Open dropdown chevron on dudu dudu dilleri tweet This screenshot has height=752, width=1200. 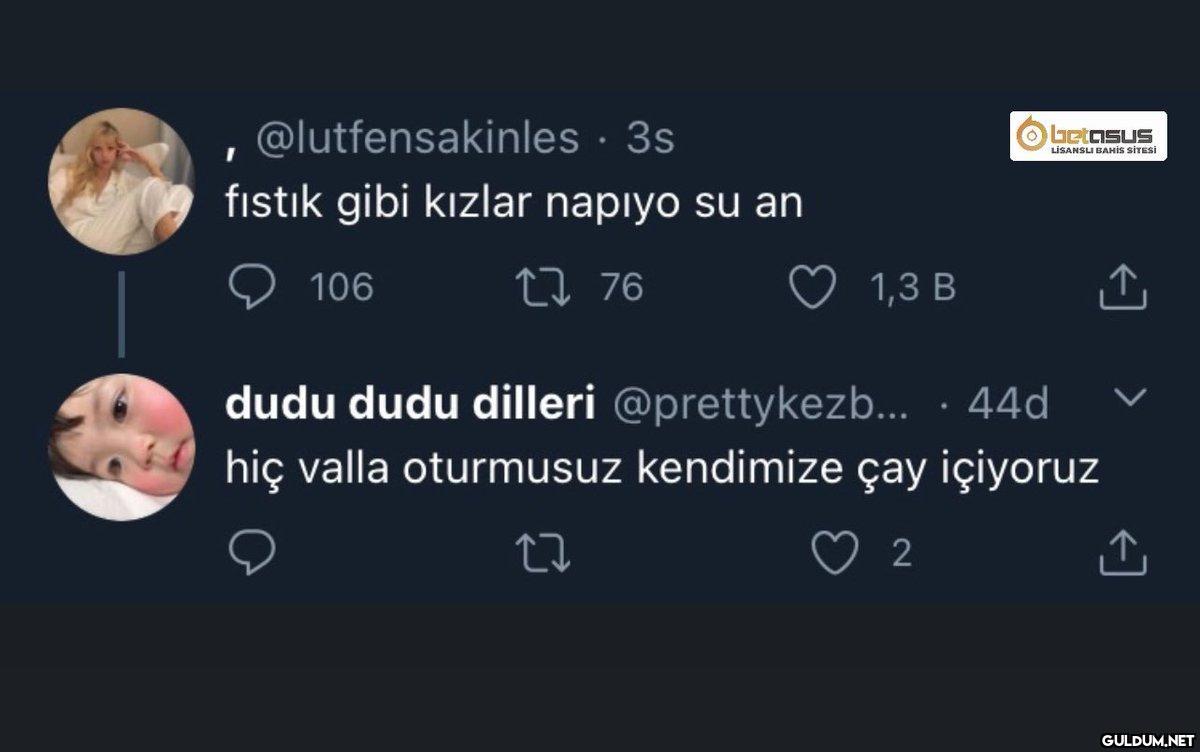click(x=1129, y=399)
